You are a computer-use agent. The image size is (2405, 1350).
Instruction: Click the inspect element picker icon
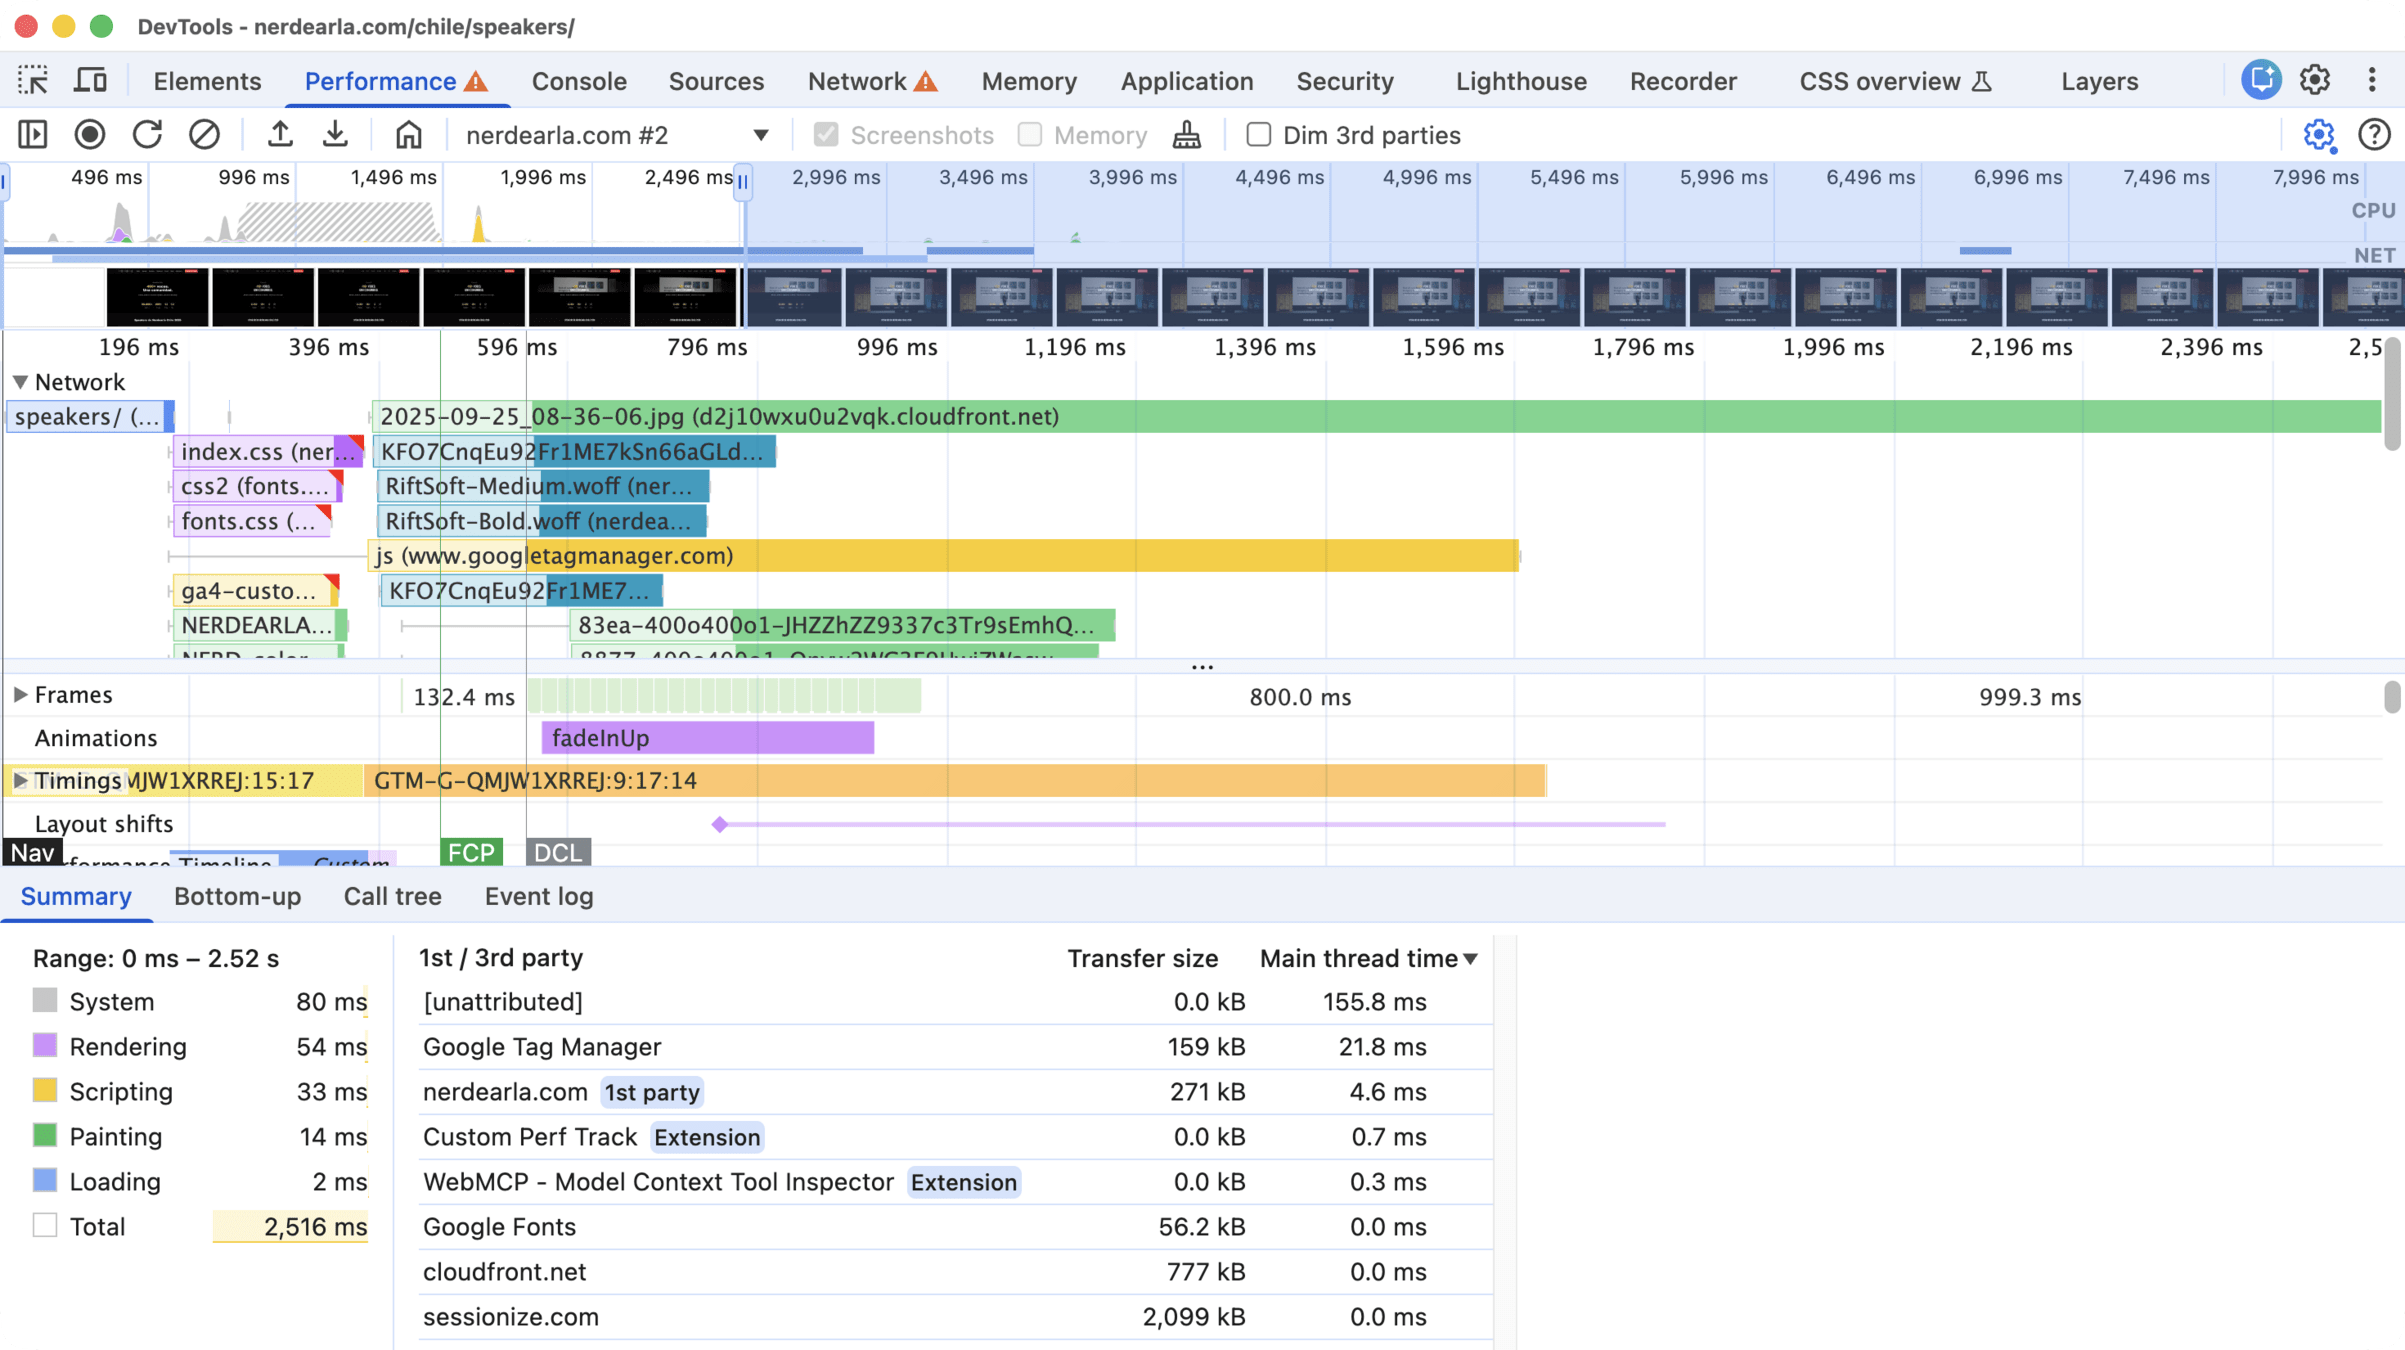[x=33, y=81]
